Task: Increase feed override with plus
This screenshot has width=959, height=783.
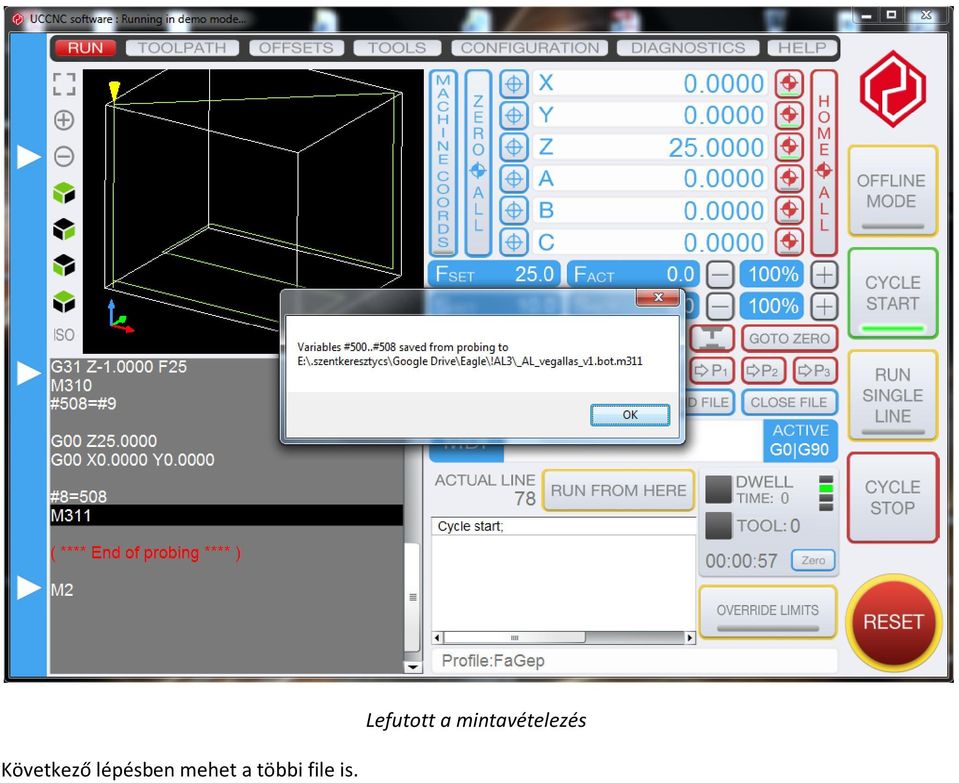Action: pyautogui.click(x=824, y=275)
